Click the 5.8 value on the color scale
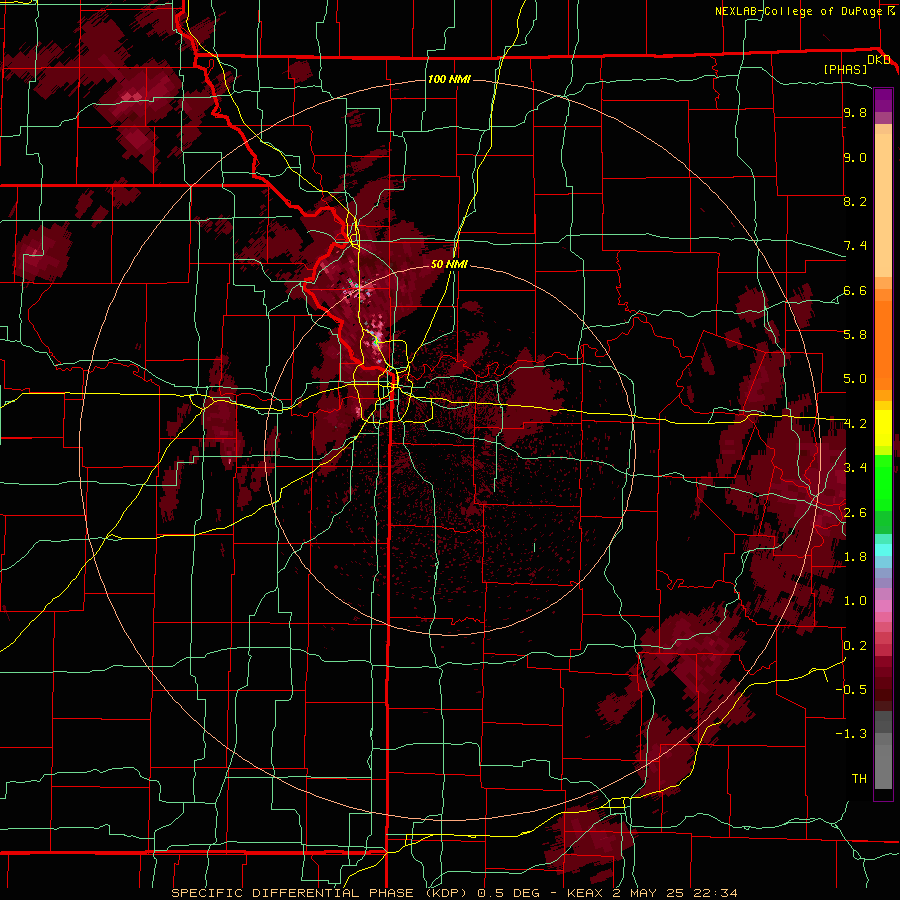The width and height of the screenshot is (900, 900). click(855, 334)
